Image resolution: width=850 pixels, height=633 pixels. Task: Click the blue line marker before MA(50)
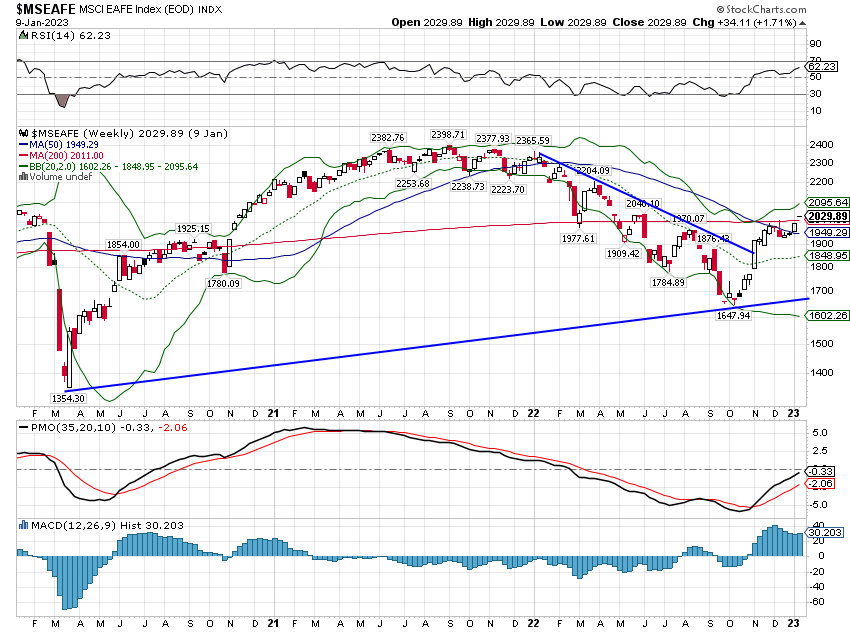tap(23, 145)
